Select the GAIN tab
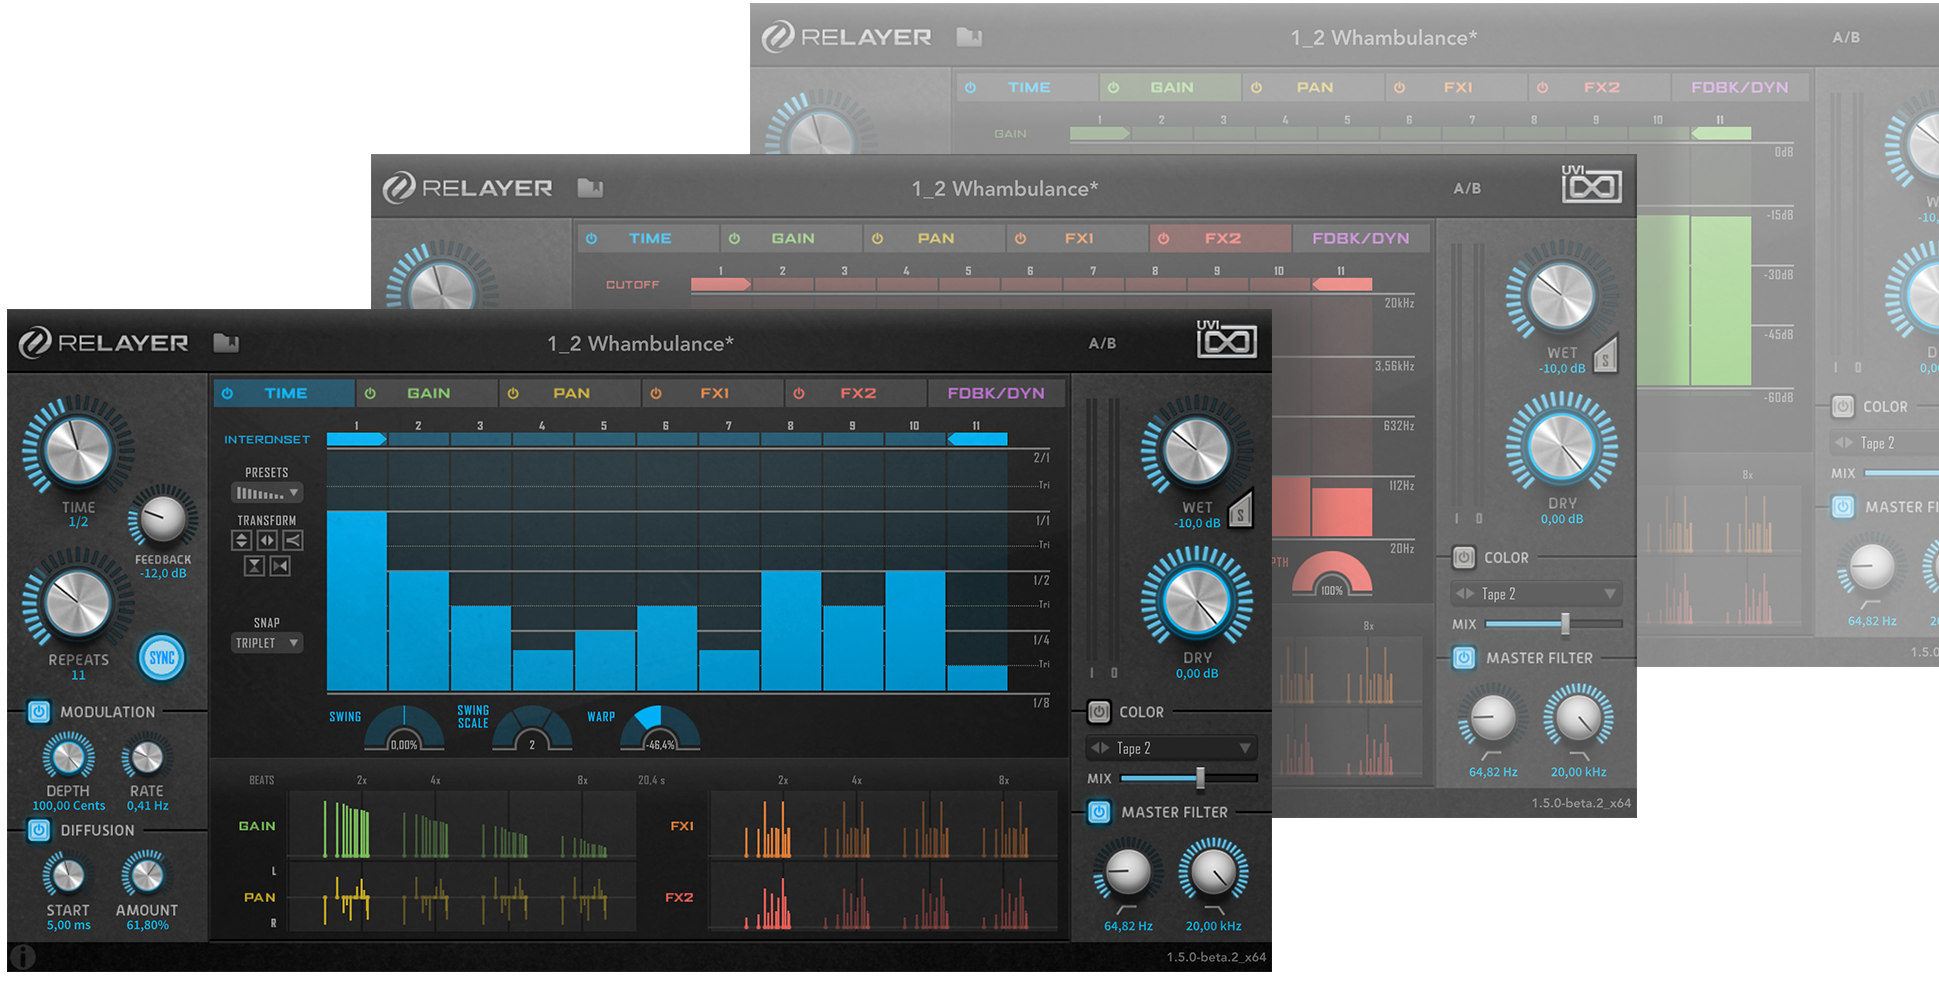Screen dimensions: 1939x986 click(x=427, y=393)
